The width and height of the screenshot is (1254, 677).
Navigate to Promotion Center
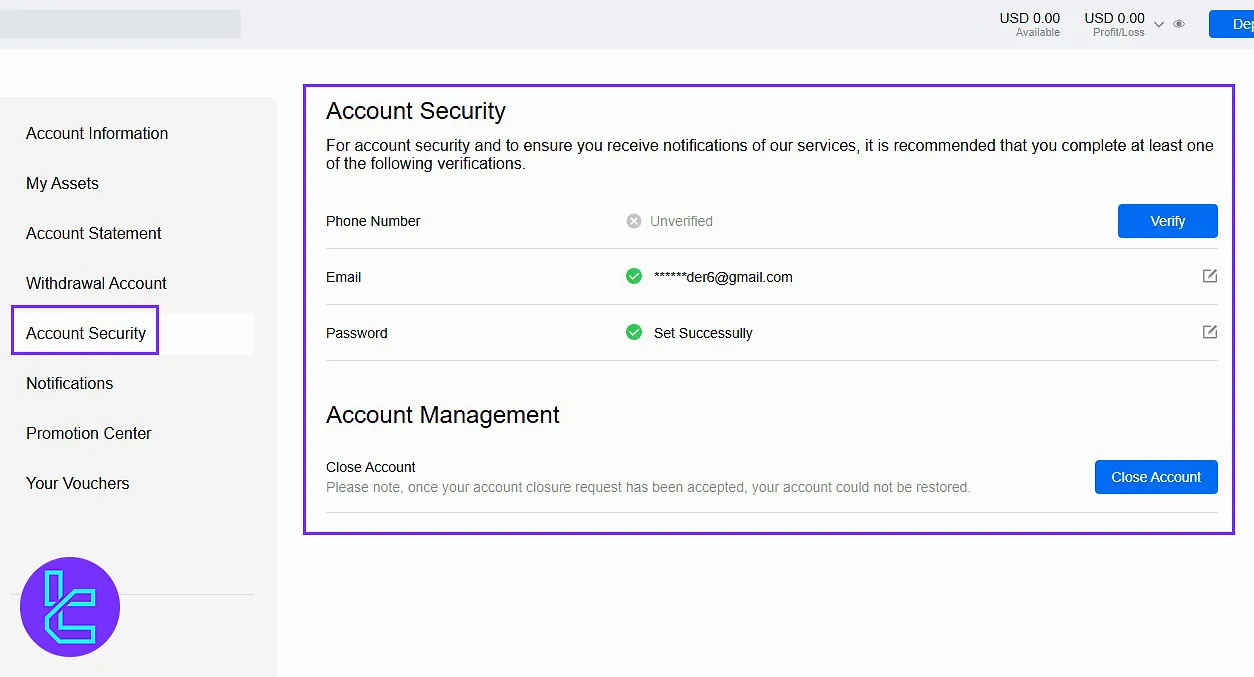pos(89,433)
